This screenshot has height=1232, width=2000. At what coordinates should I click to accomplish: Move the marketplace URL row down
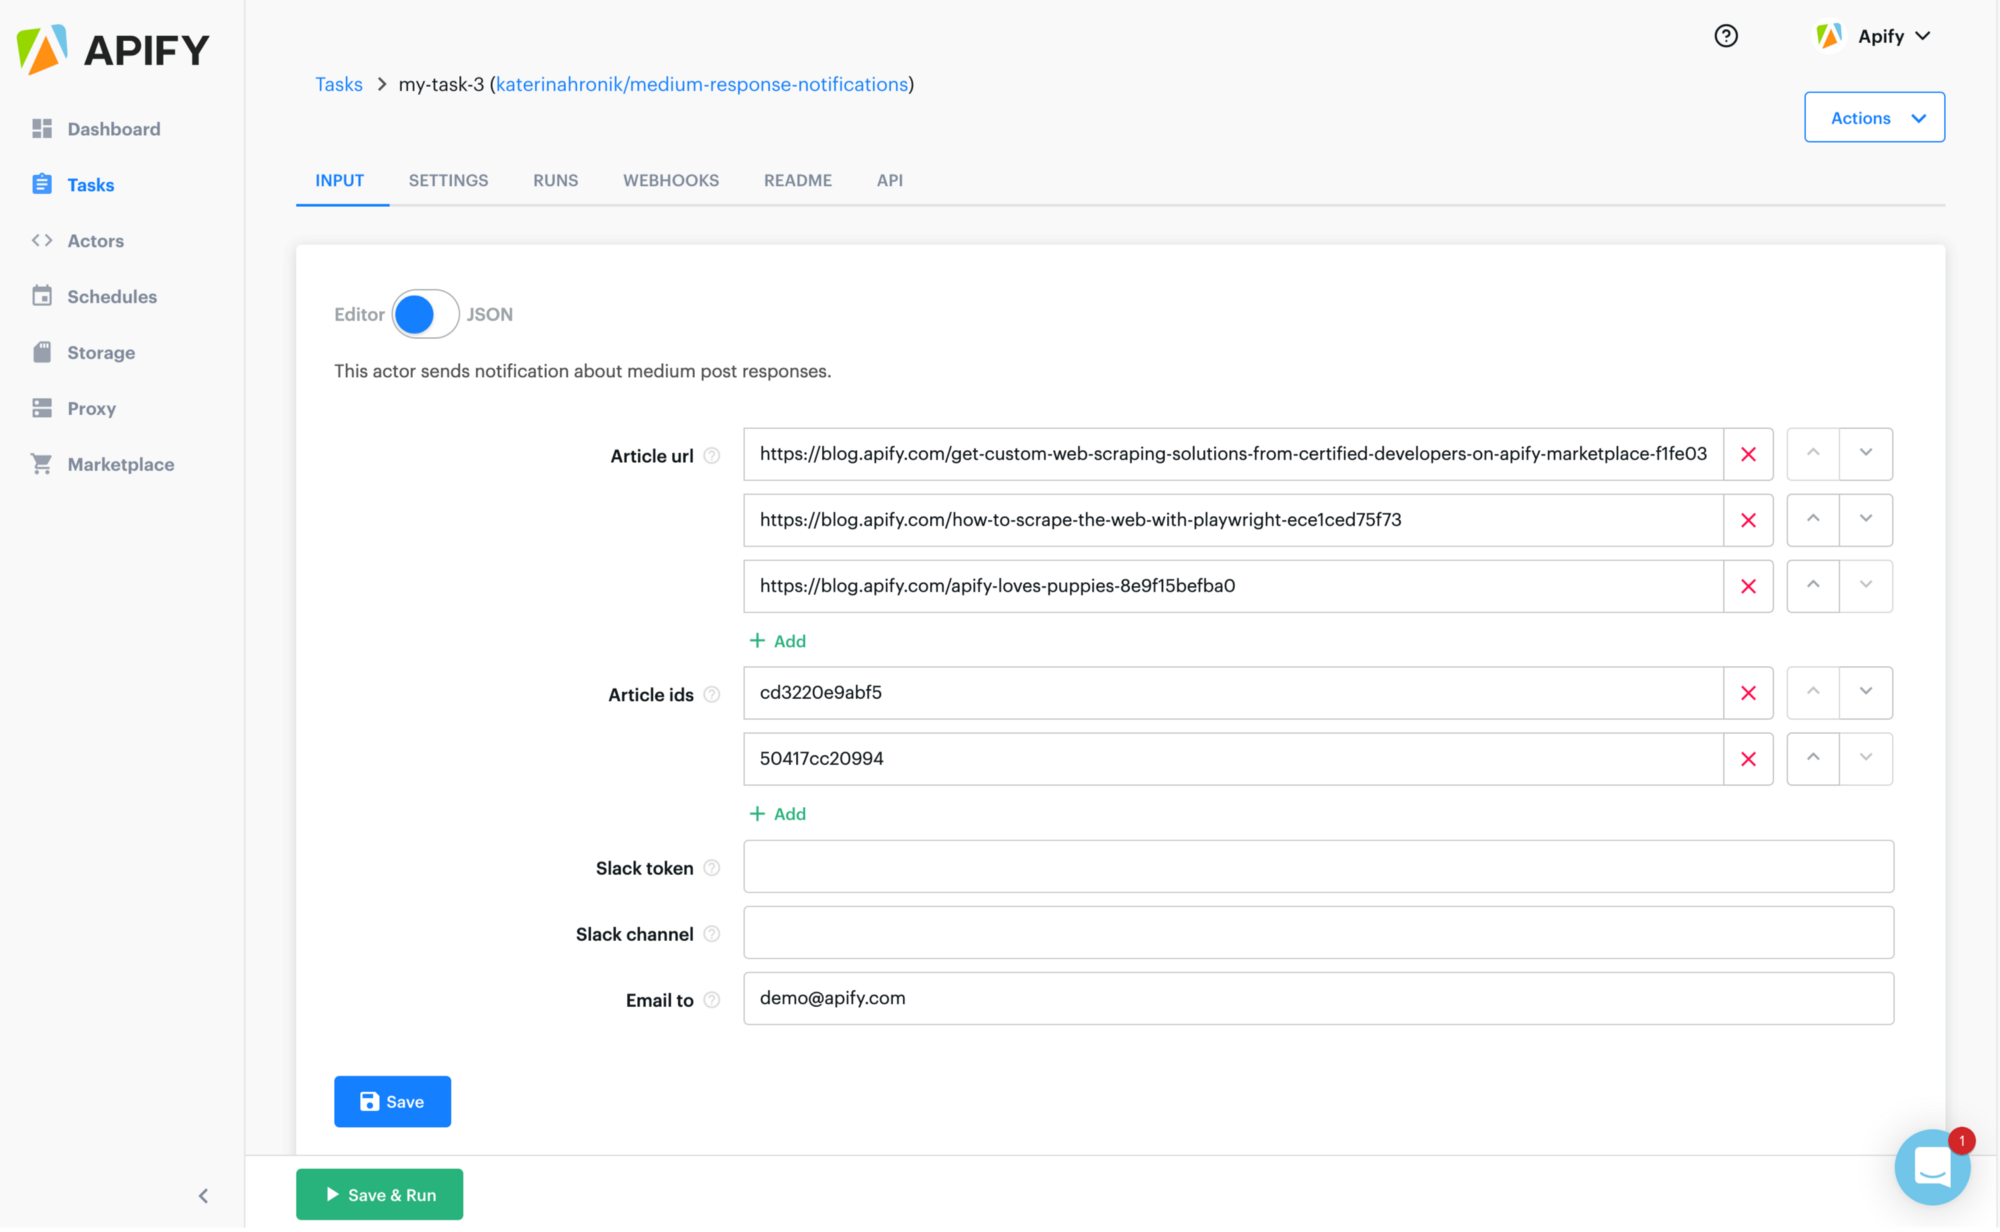tap(1866, 454)
